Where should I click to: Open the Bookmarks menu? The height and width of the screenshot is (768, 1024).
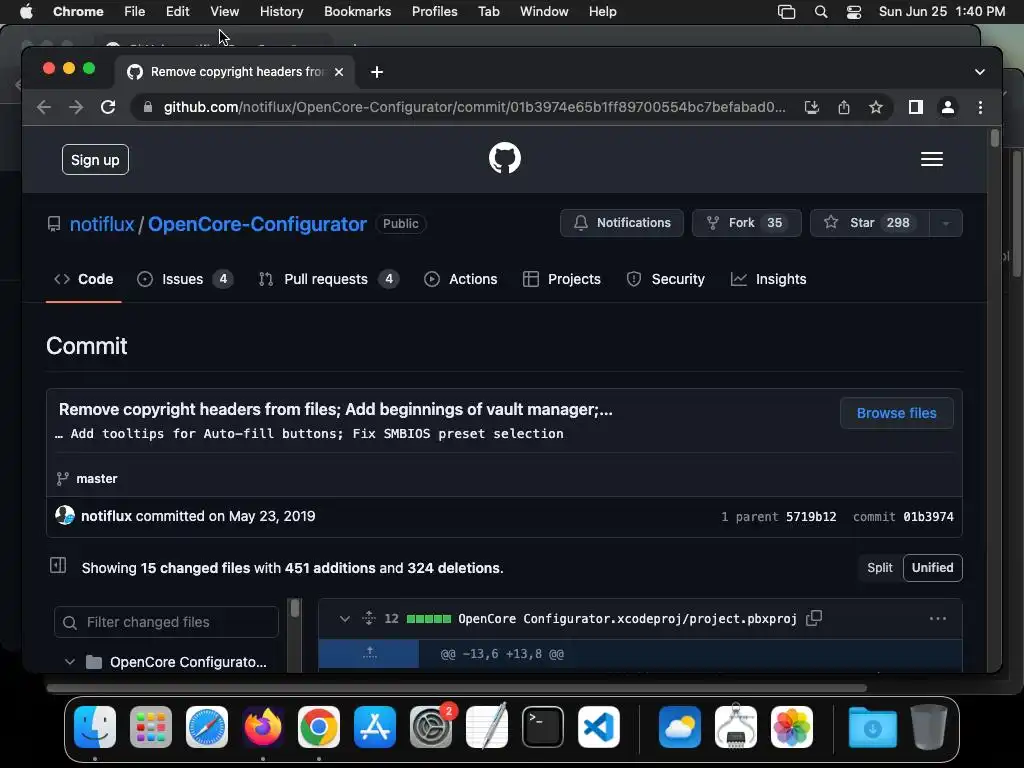coord(357,12)
